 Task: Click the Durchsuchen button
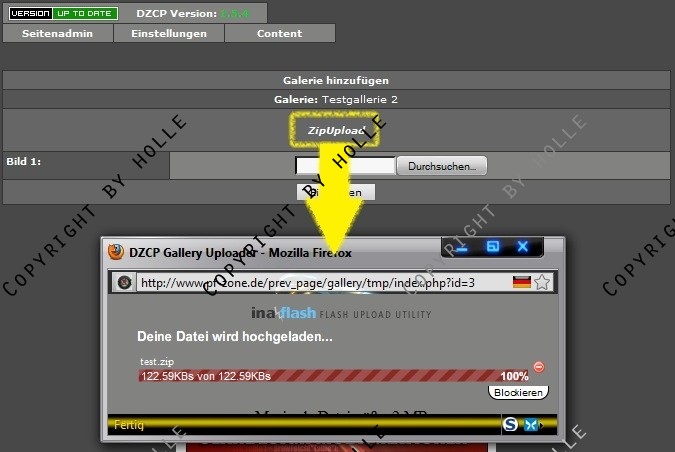(442, 166)
